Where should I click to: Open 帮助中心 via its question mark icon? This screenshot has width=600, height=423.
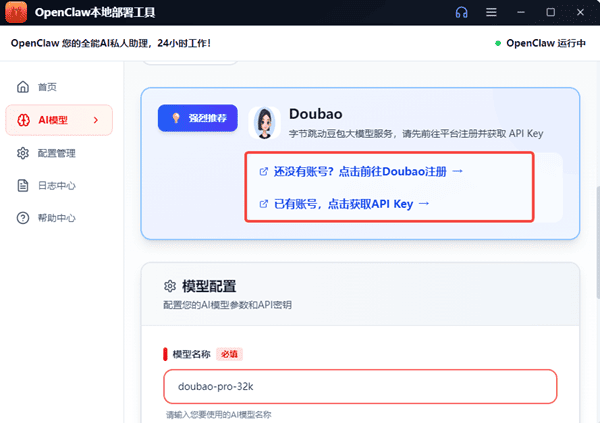(x=24, y=218)
